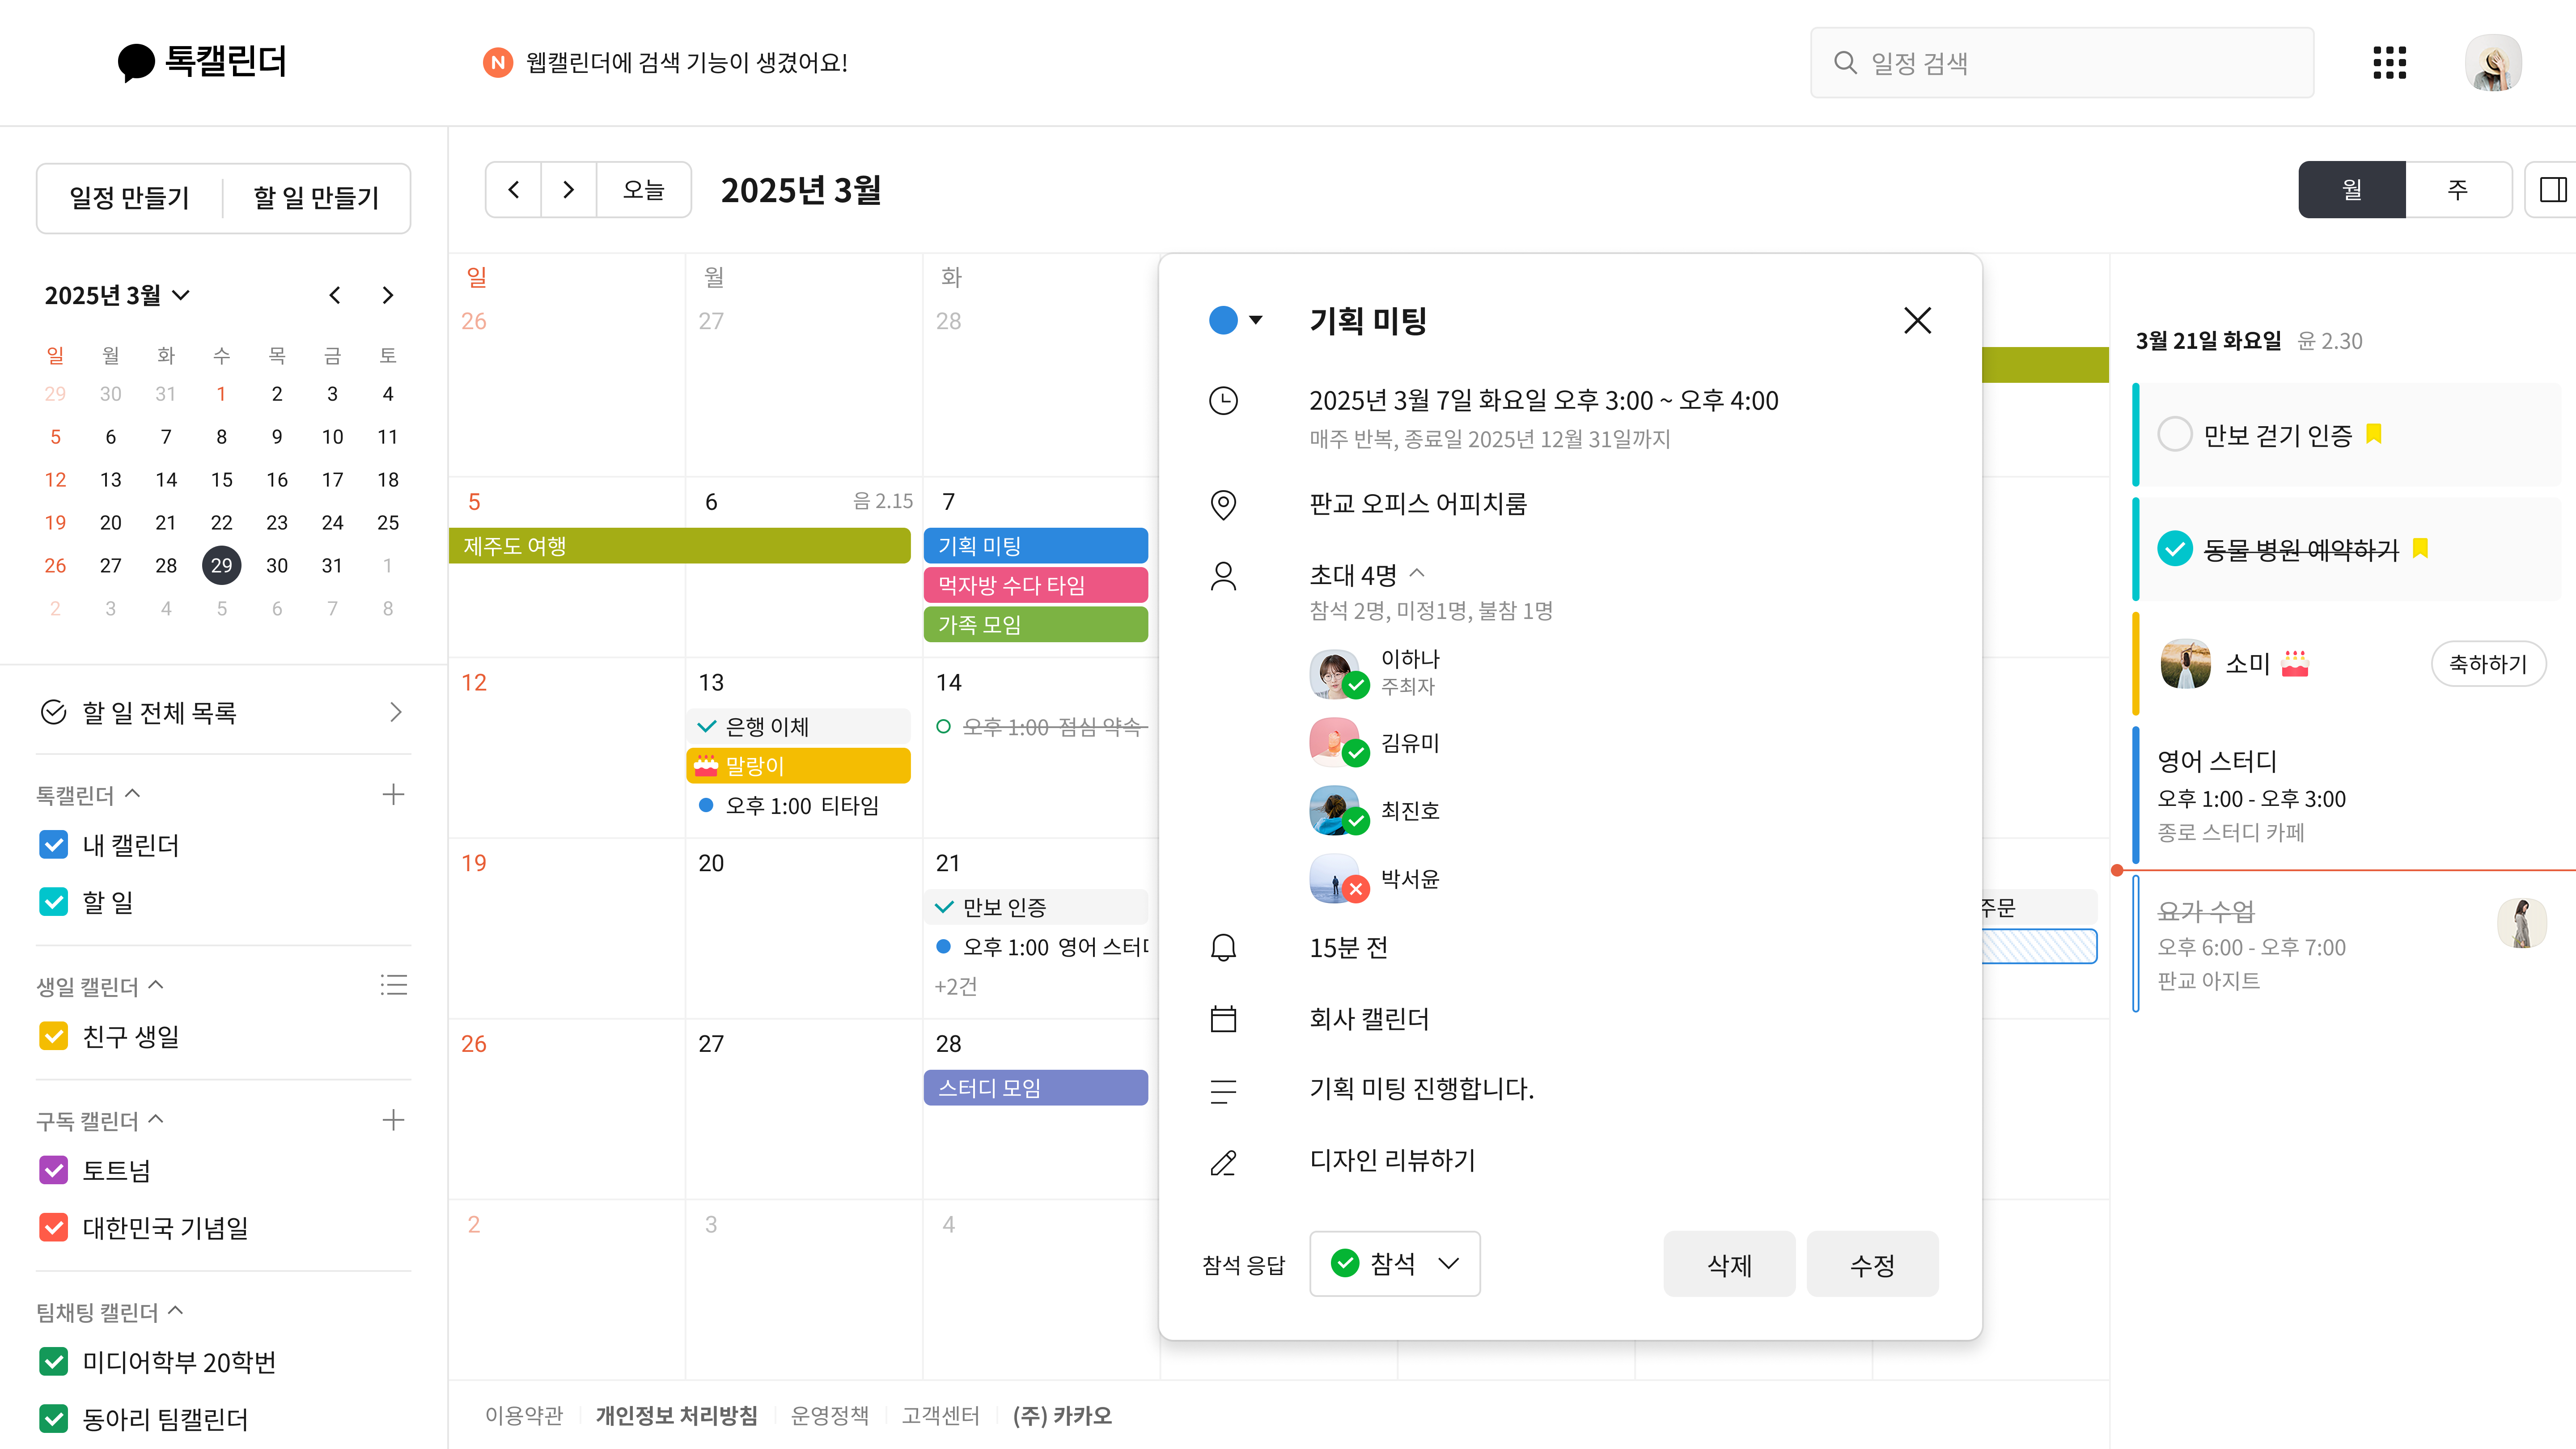Click the yellow bookmark on 만보 걷기 인증
Screen dimensions: 2576x1449
point(2374,434)
